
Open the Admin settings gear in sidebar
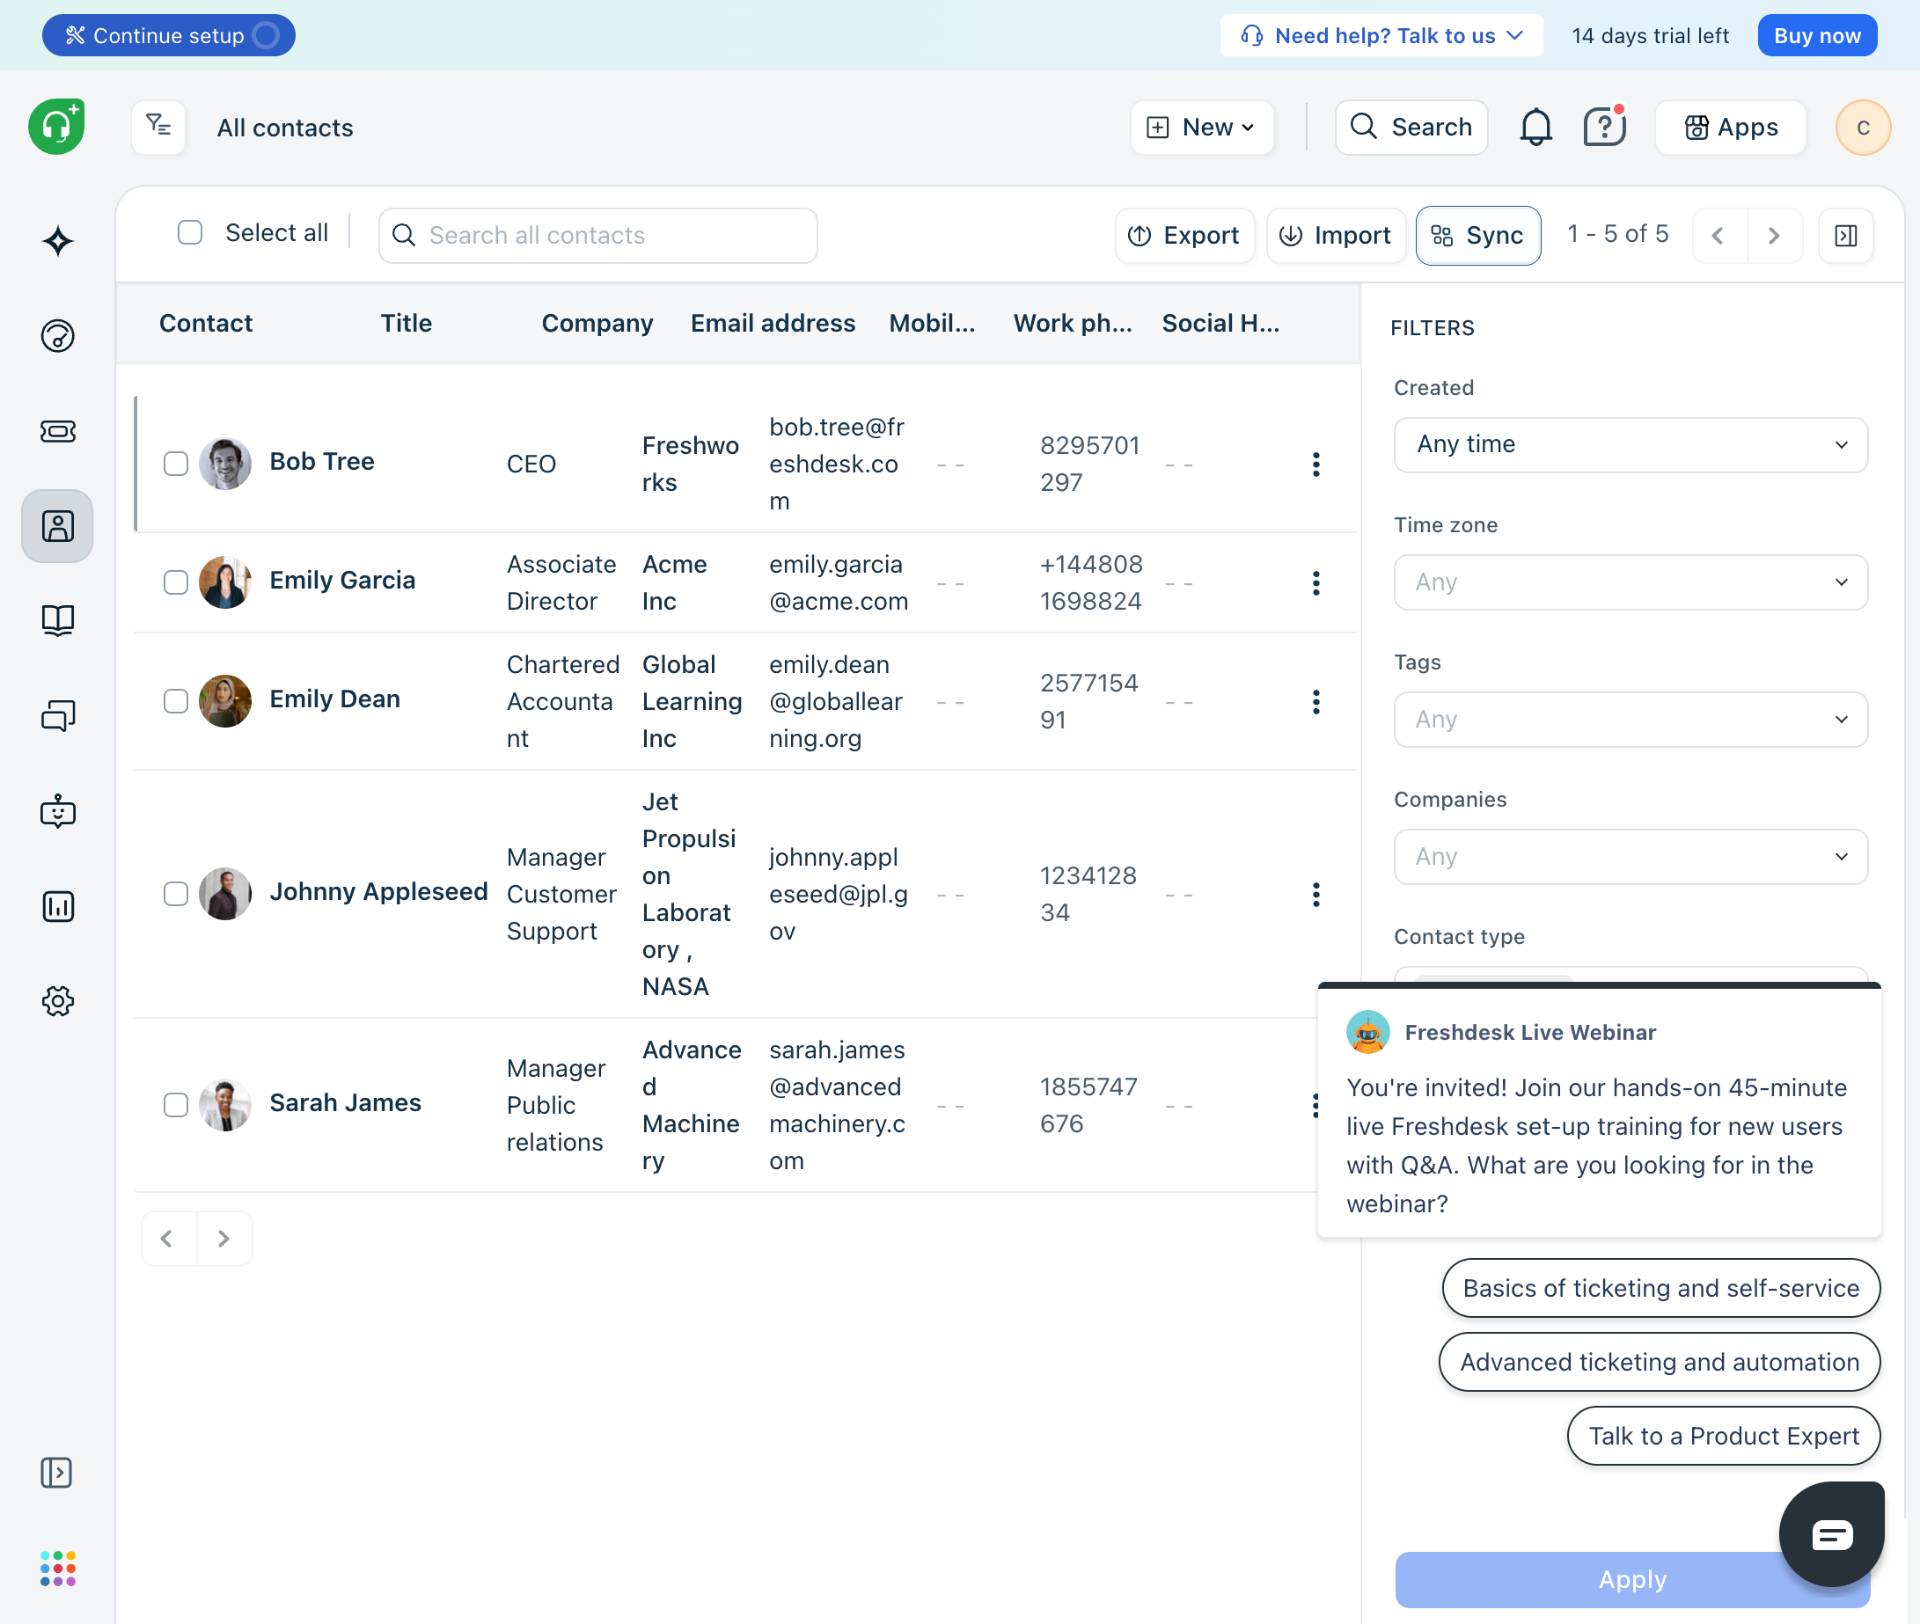[57, 1001]
